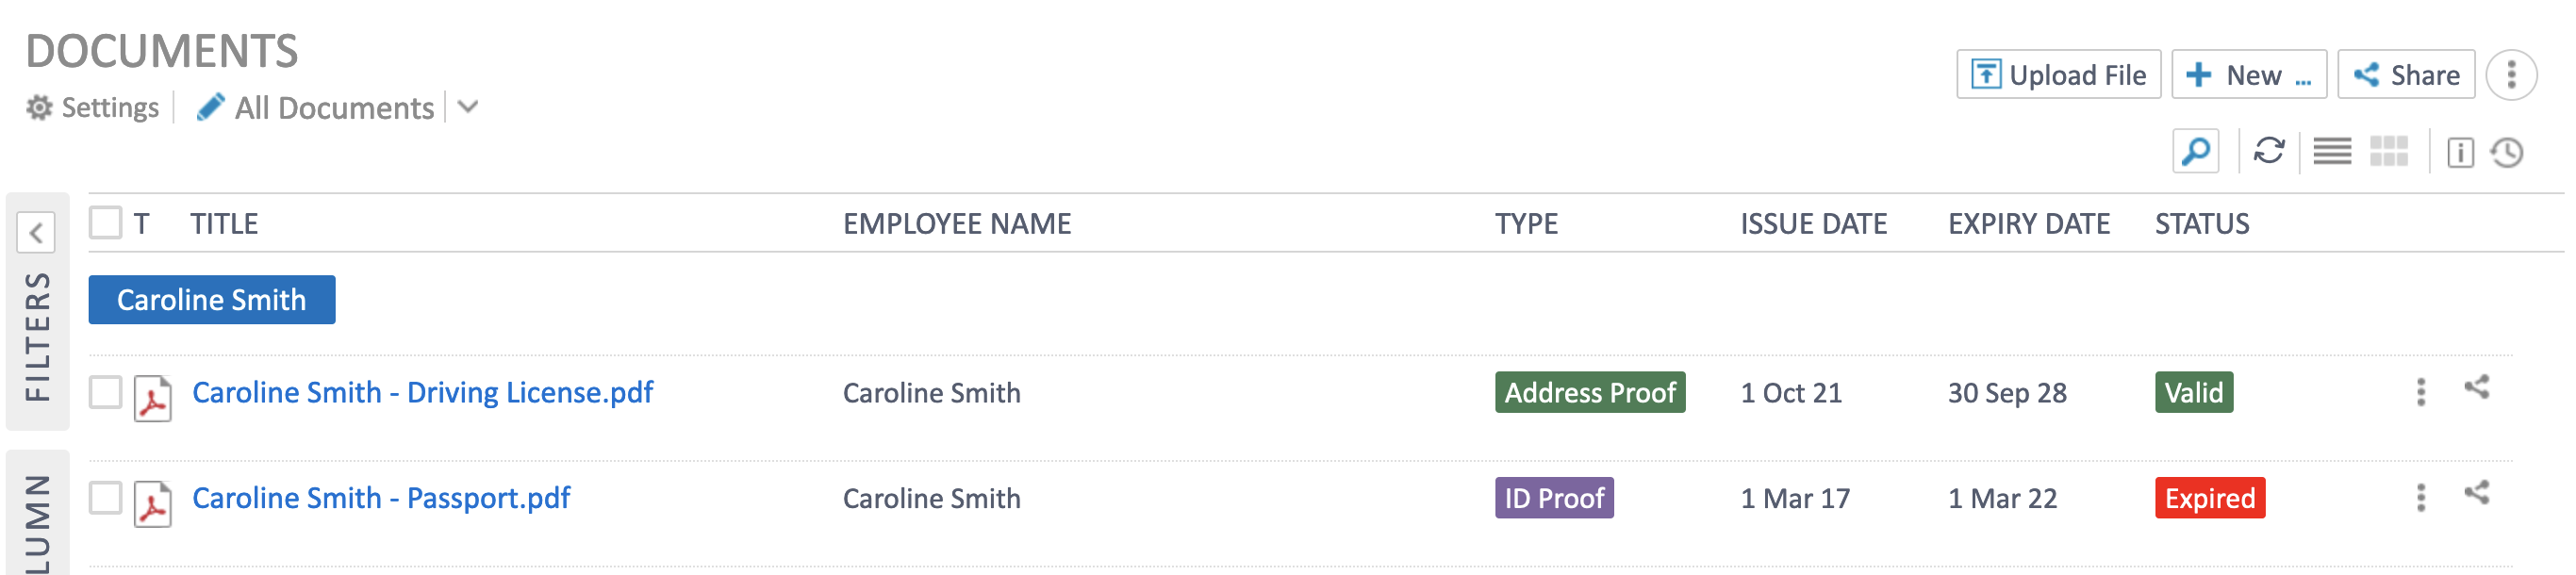Switch to grid thumbnail view
Screen dimensions: 2576x575
coord(2389,152)
